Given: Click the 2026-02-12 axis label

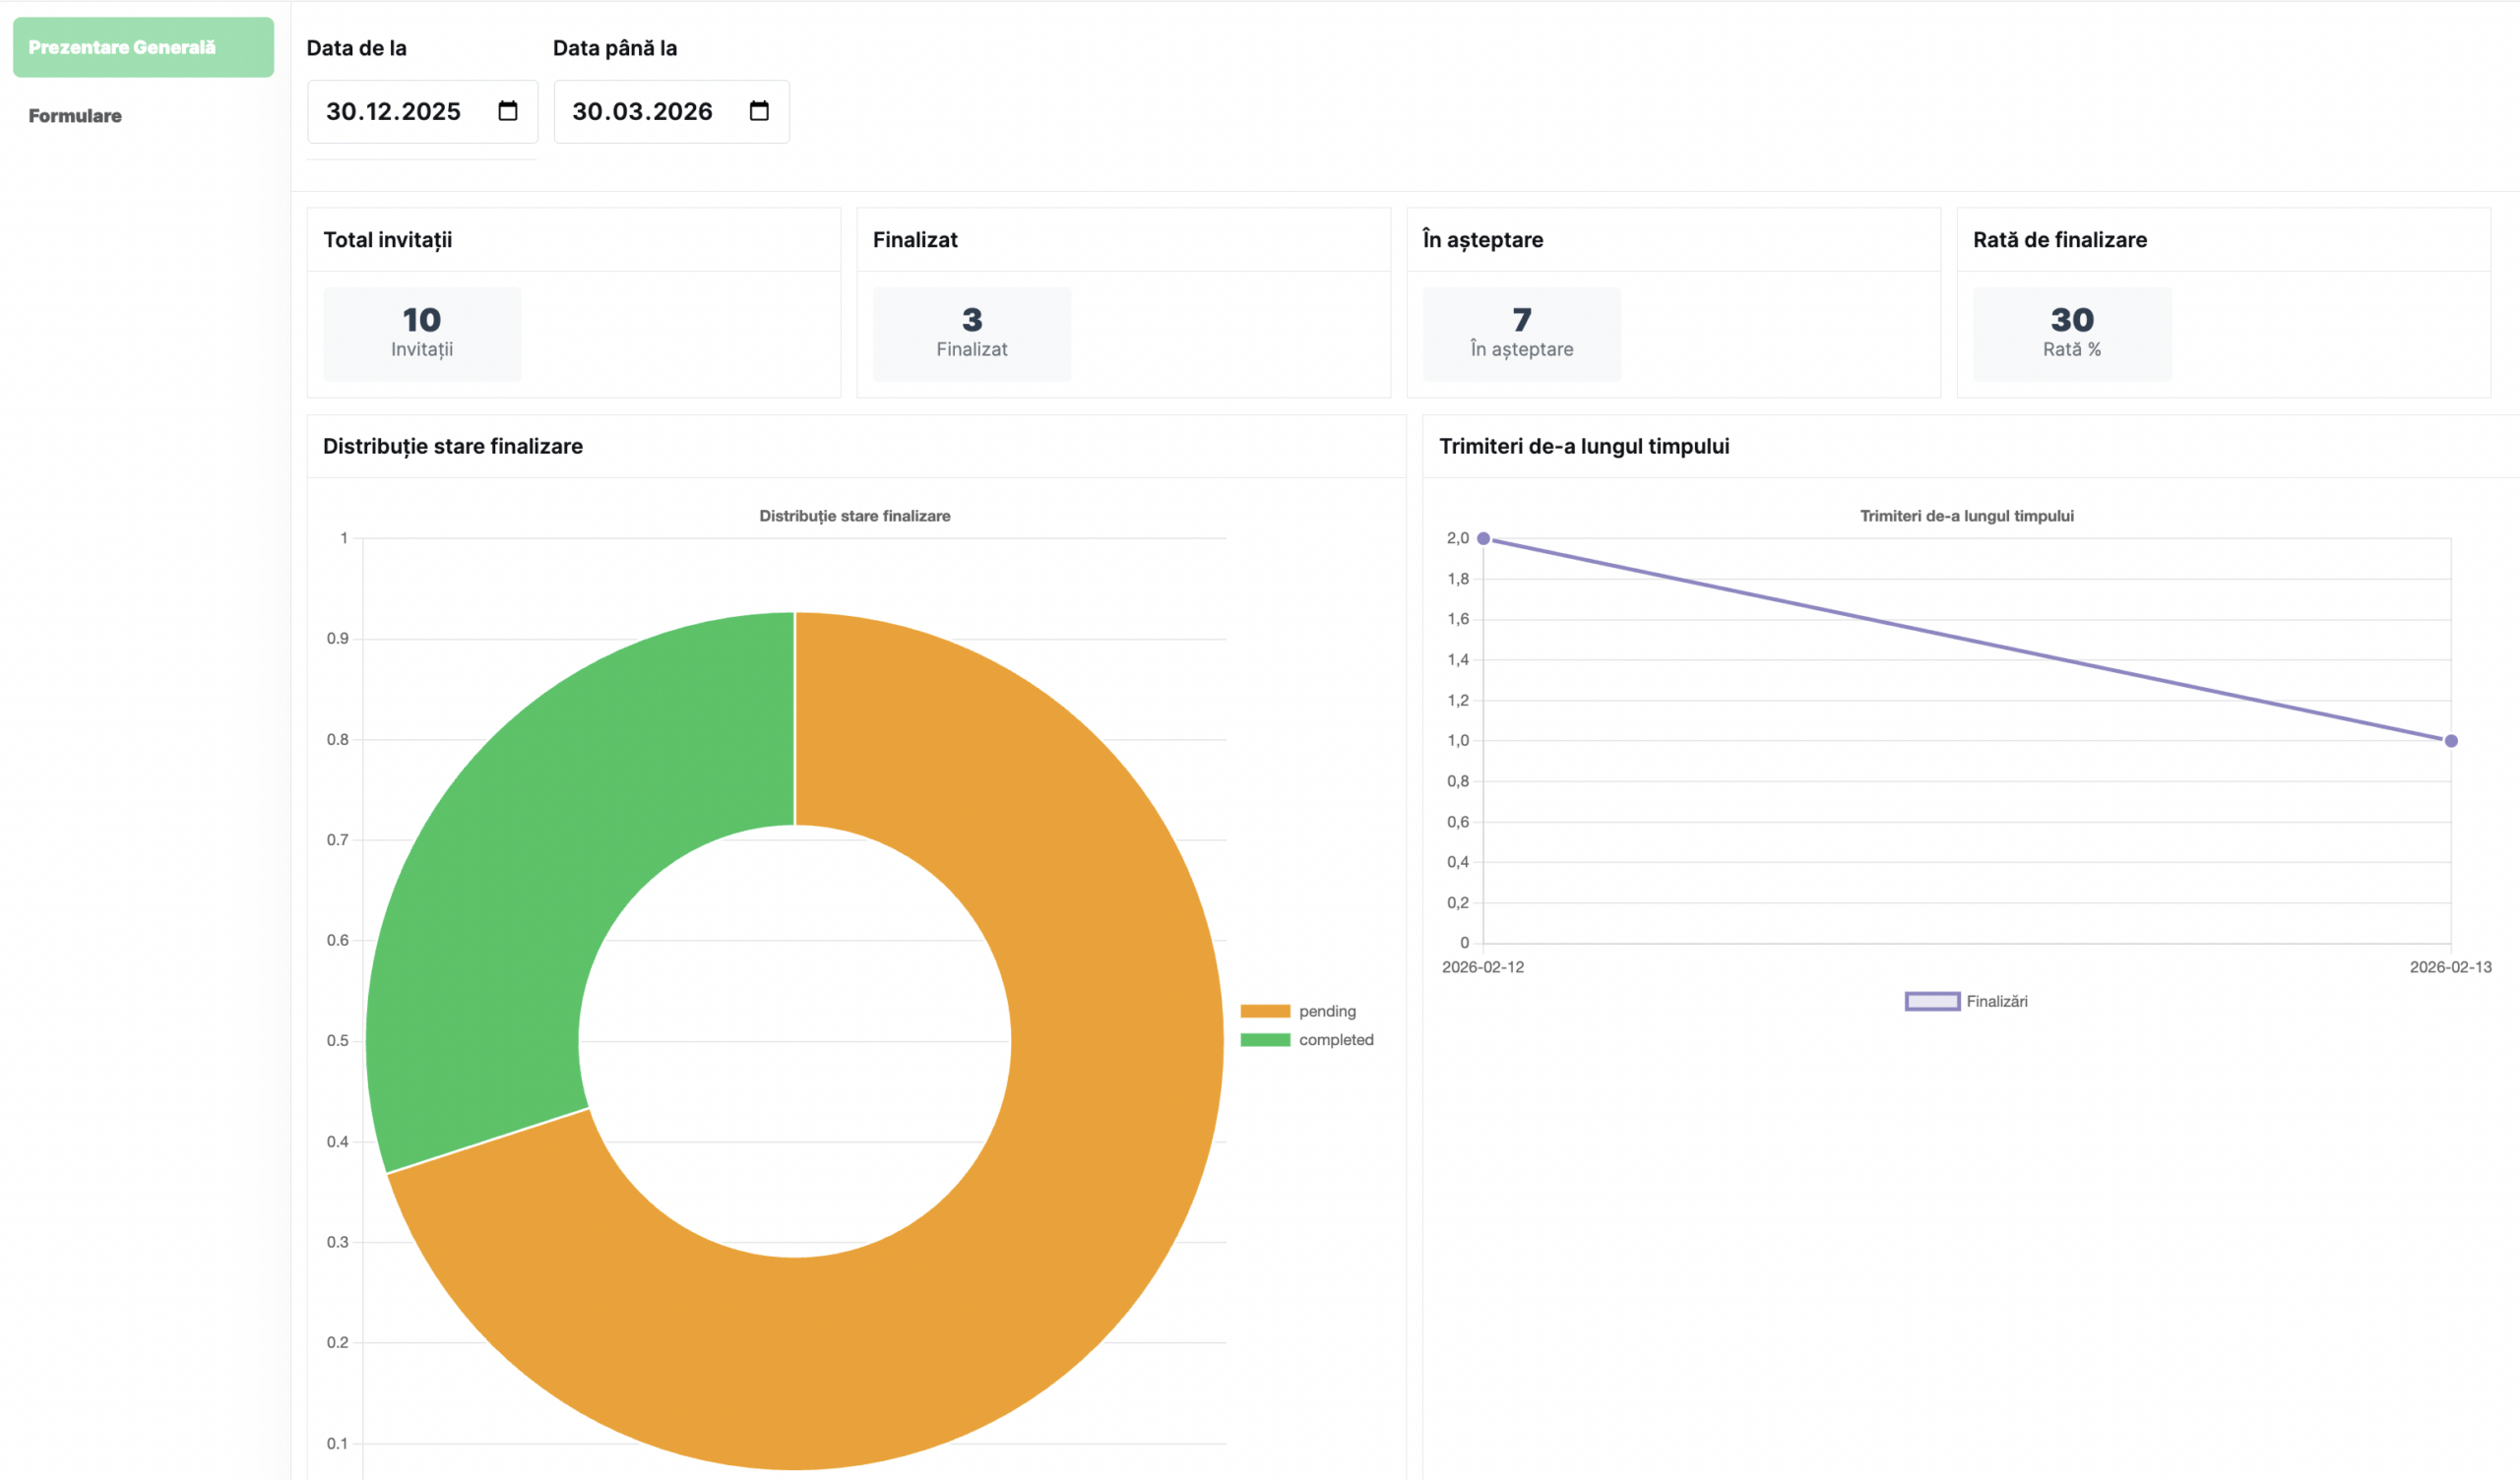Looking at the screenshot, I should [1483, 967].
